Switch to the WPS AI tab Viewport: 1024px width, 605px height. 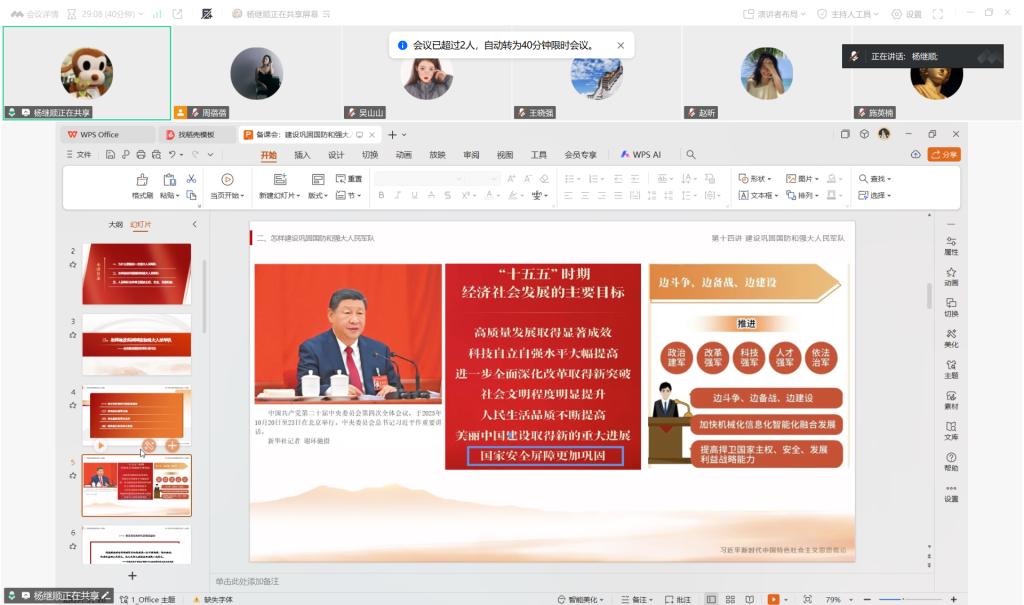(x=641, y=155)
